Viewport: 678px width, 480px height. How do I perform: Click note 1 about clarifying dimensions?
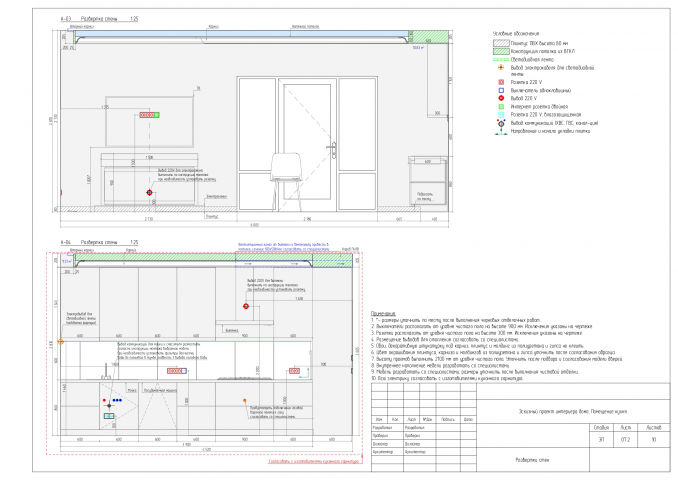coord(456,320)
